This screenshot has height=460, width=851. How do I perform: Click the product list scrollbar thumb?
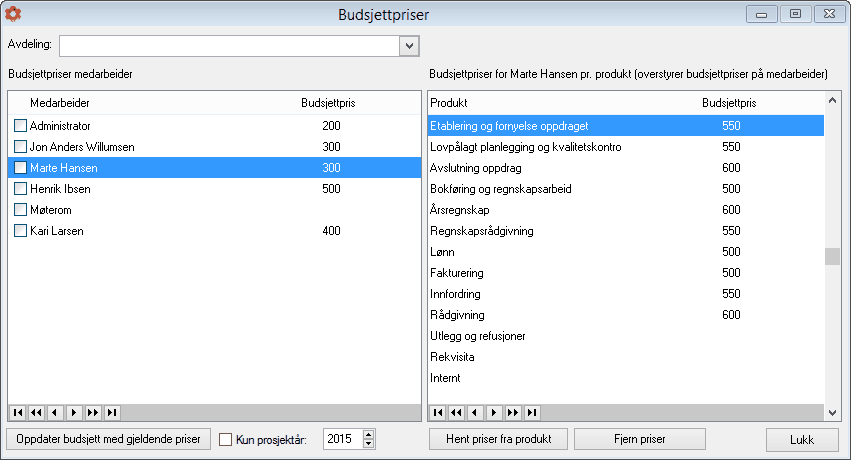(832, 256)
